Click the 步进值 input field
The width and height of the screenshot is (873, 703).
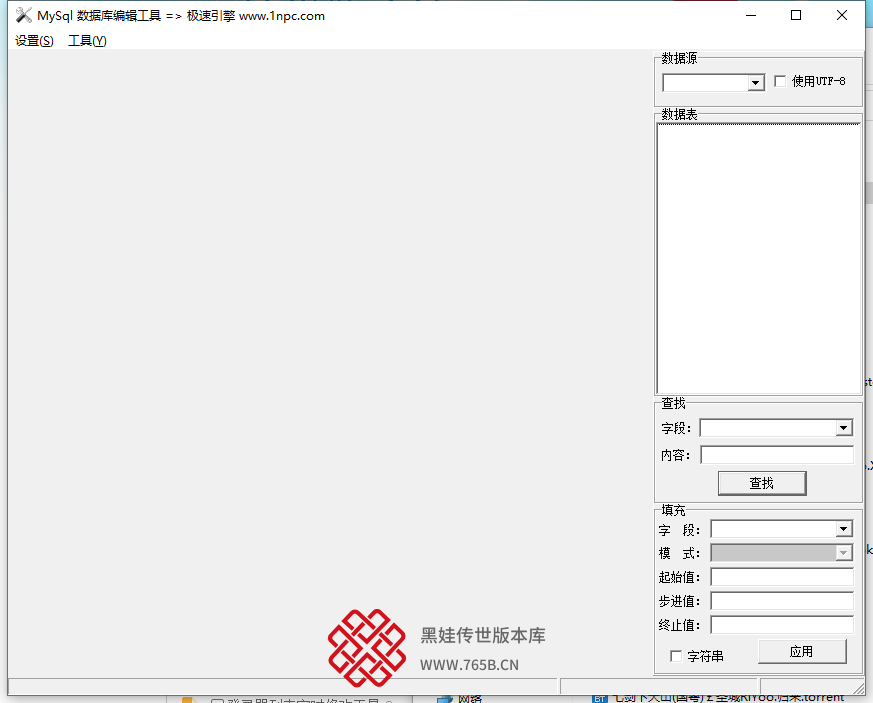(x=782, y=601)
